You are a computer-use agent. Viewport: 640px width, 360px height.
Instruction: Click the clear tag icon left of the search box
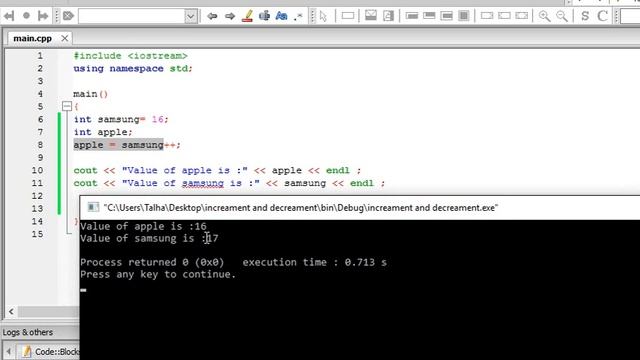point(68,16)
